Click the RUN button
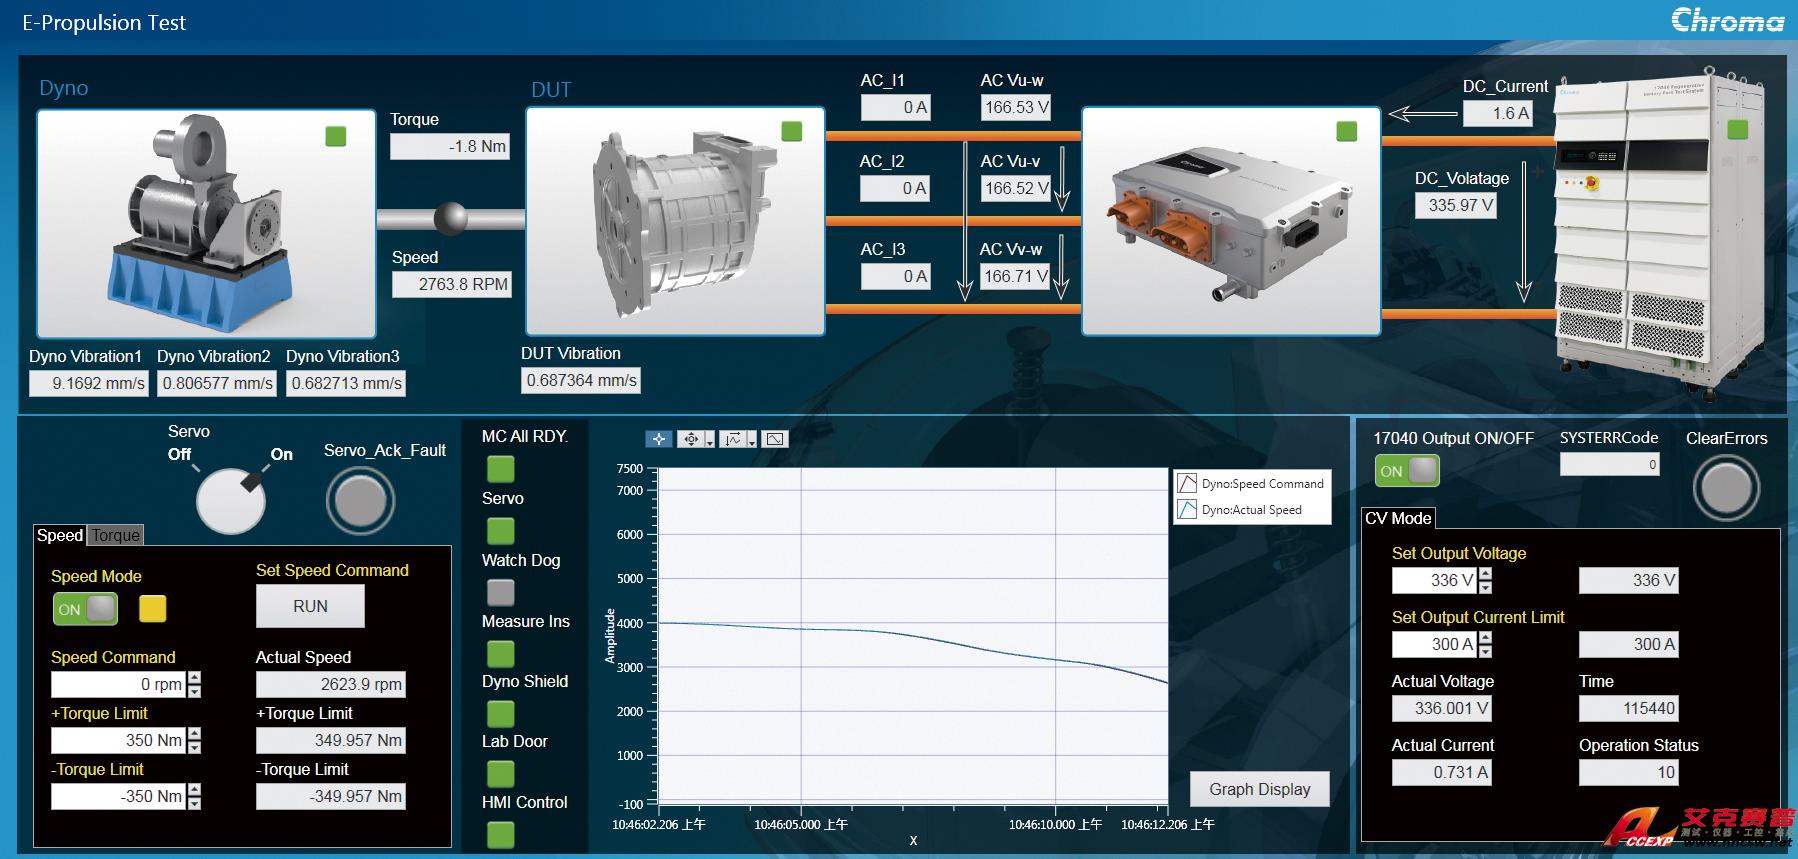 (310, 606)
